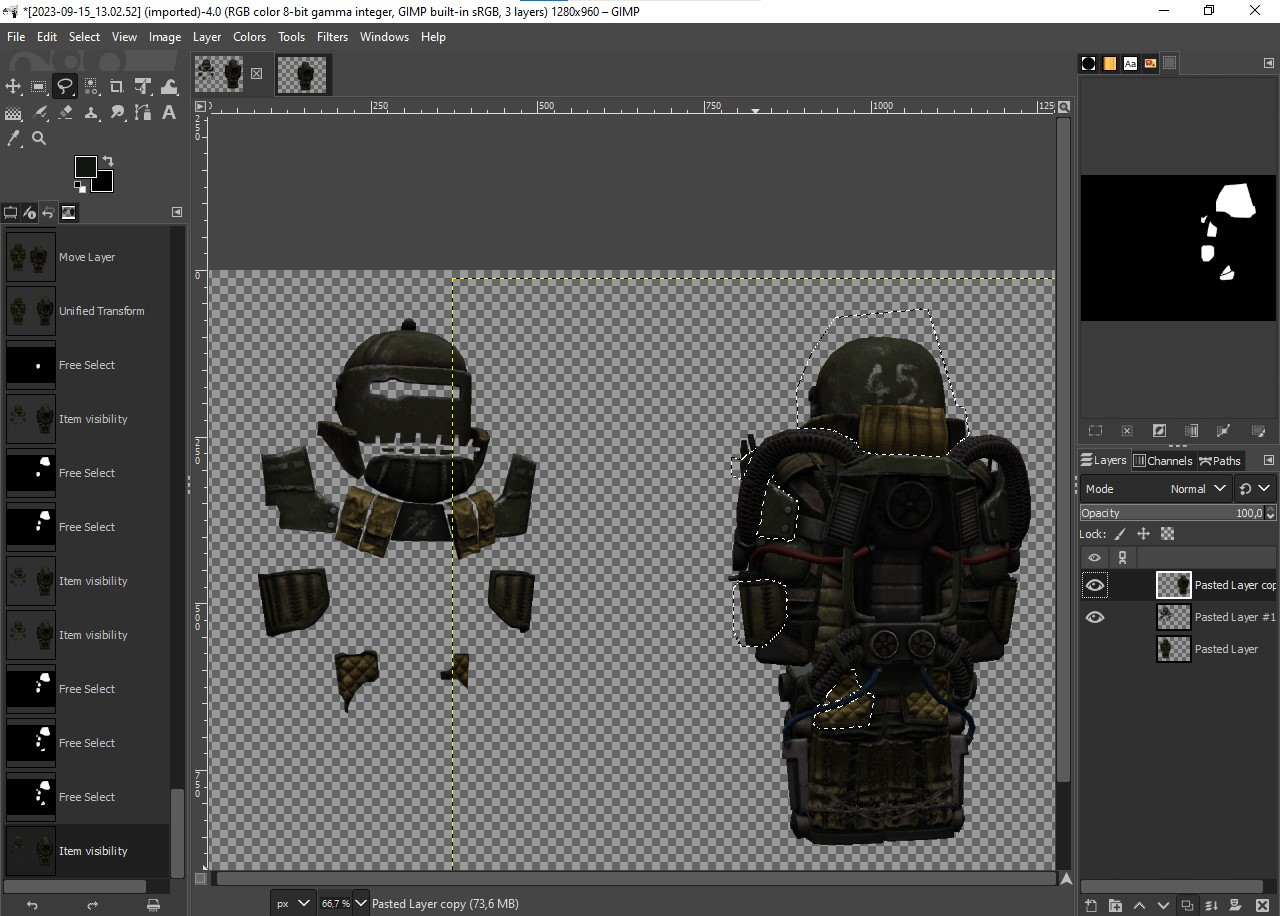Open upper-right dock configuration menu
The image size is (1280, 916).
[x=1269, y=63]
